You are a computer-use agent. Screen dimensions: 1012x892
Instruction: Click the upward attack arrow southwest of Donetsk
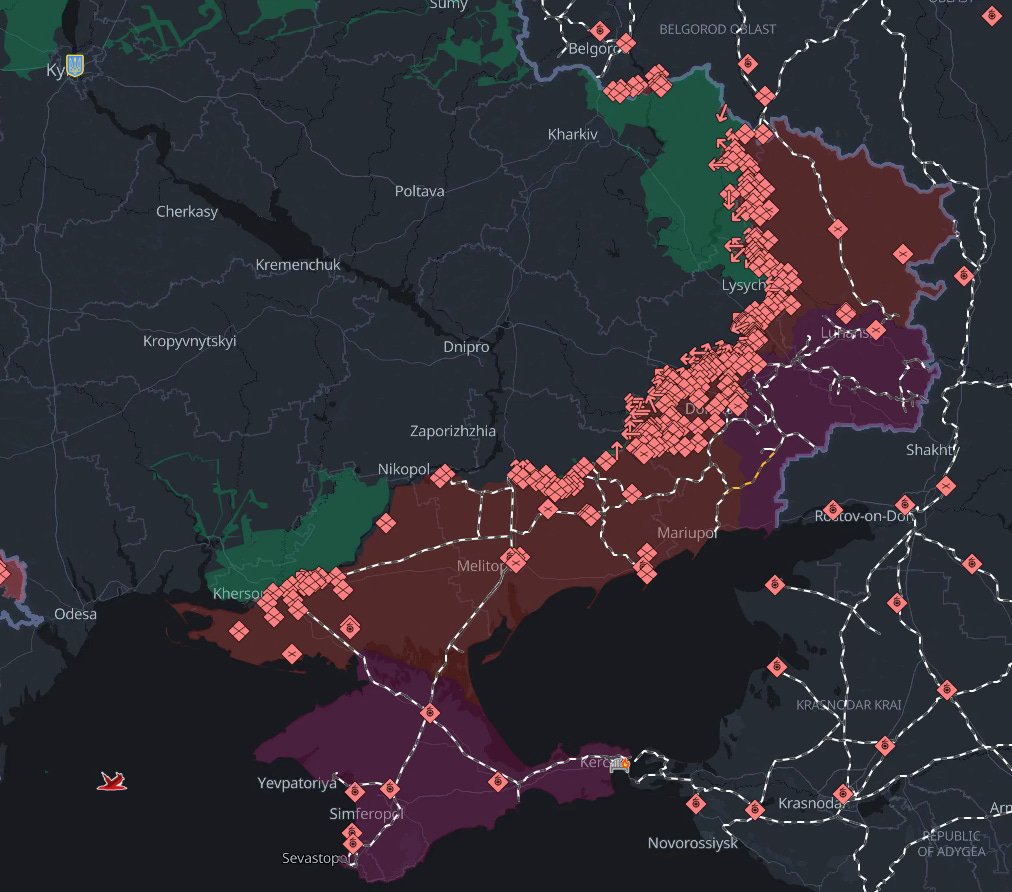pyautogui.click(x=617, y=450)
